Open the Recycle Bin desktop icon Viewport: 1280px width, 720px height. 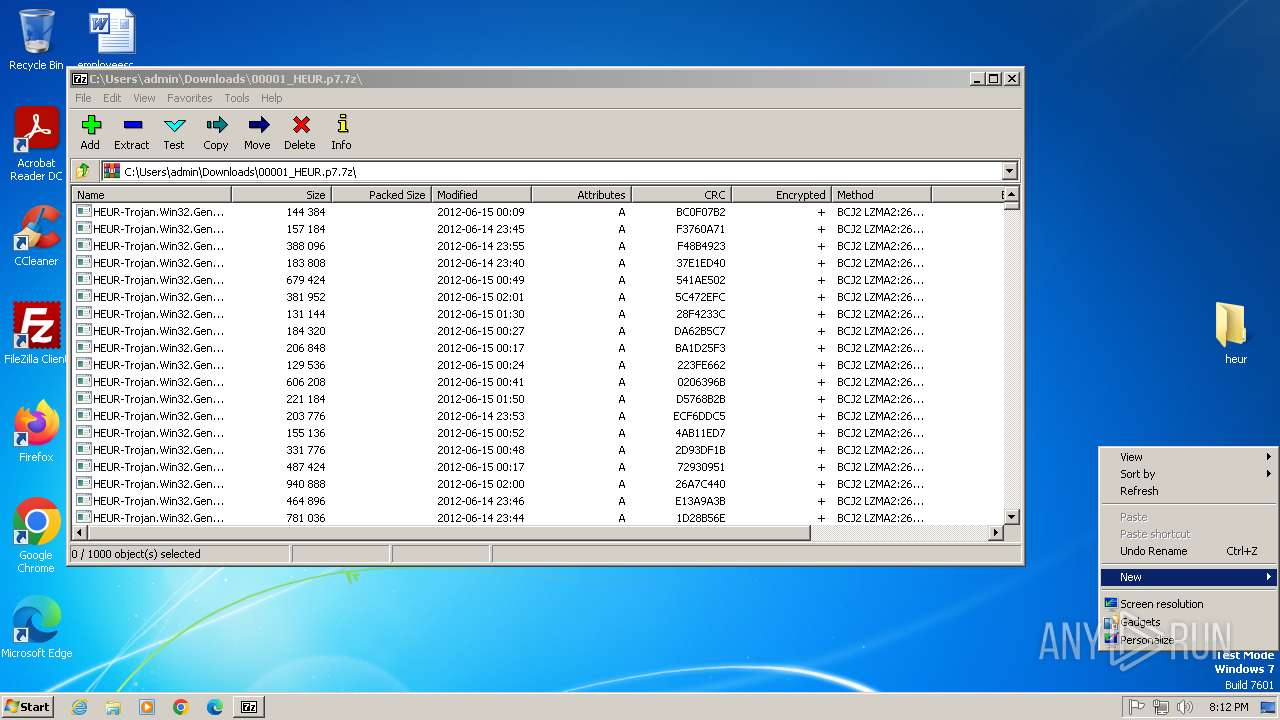[x=36, y=40]
